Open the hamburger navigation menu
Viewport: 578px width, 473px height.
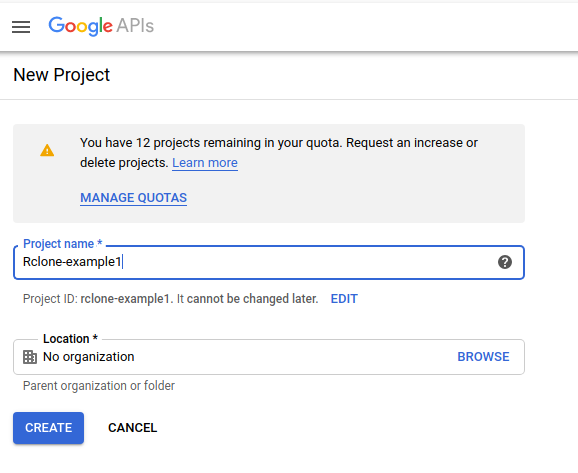[21, 27]
